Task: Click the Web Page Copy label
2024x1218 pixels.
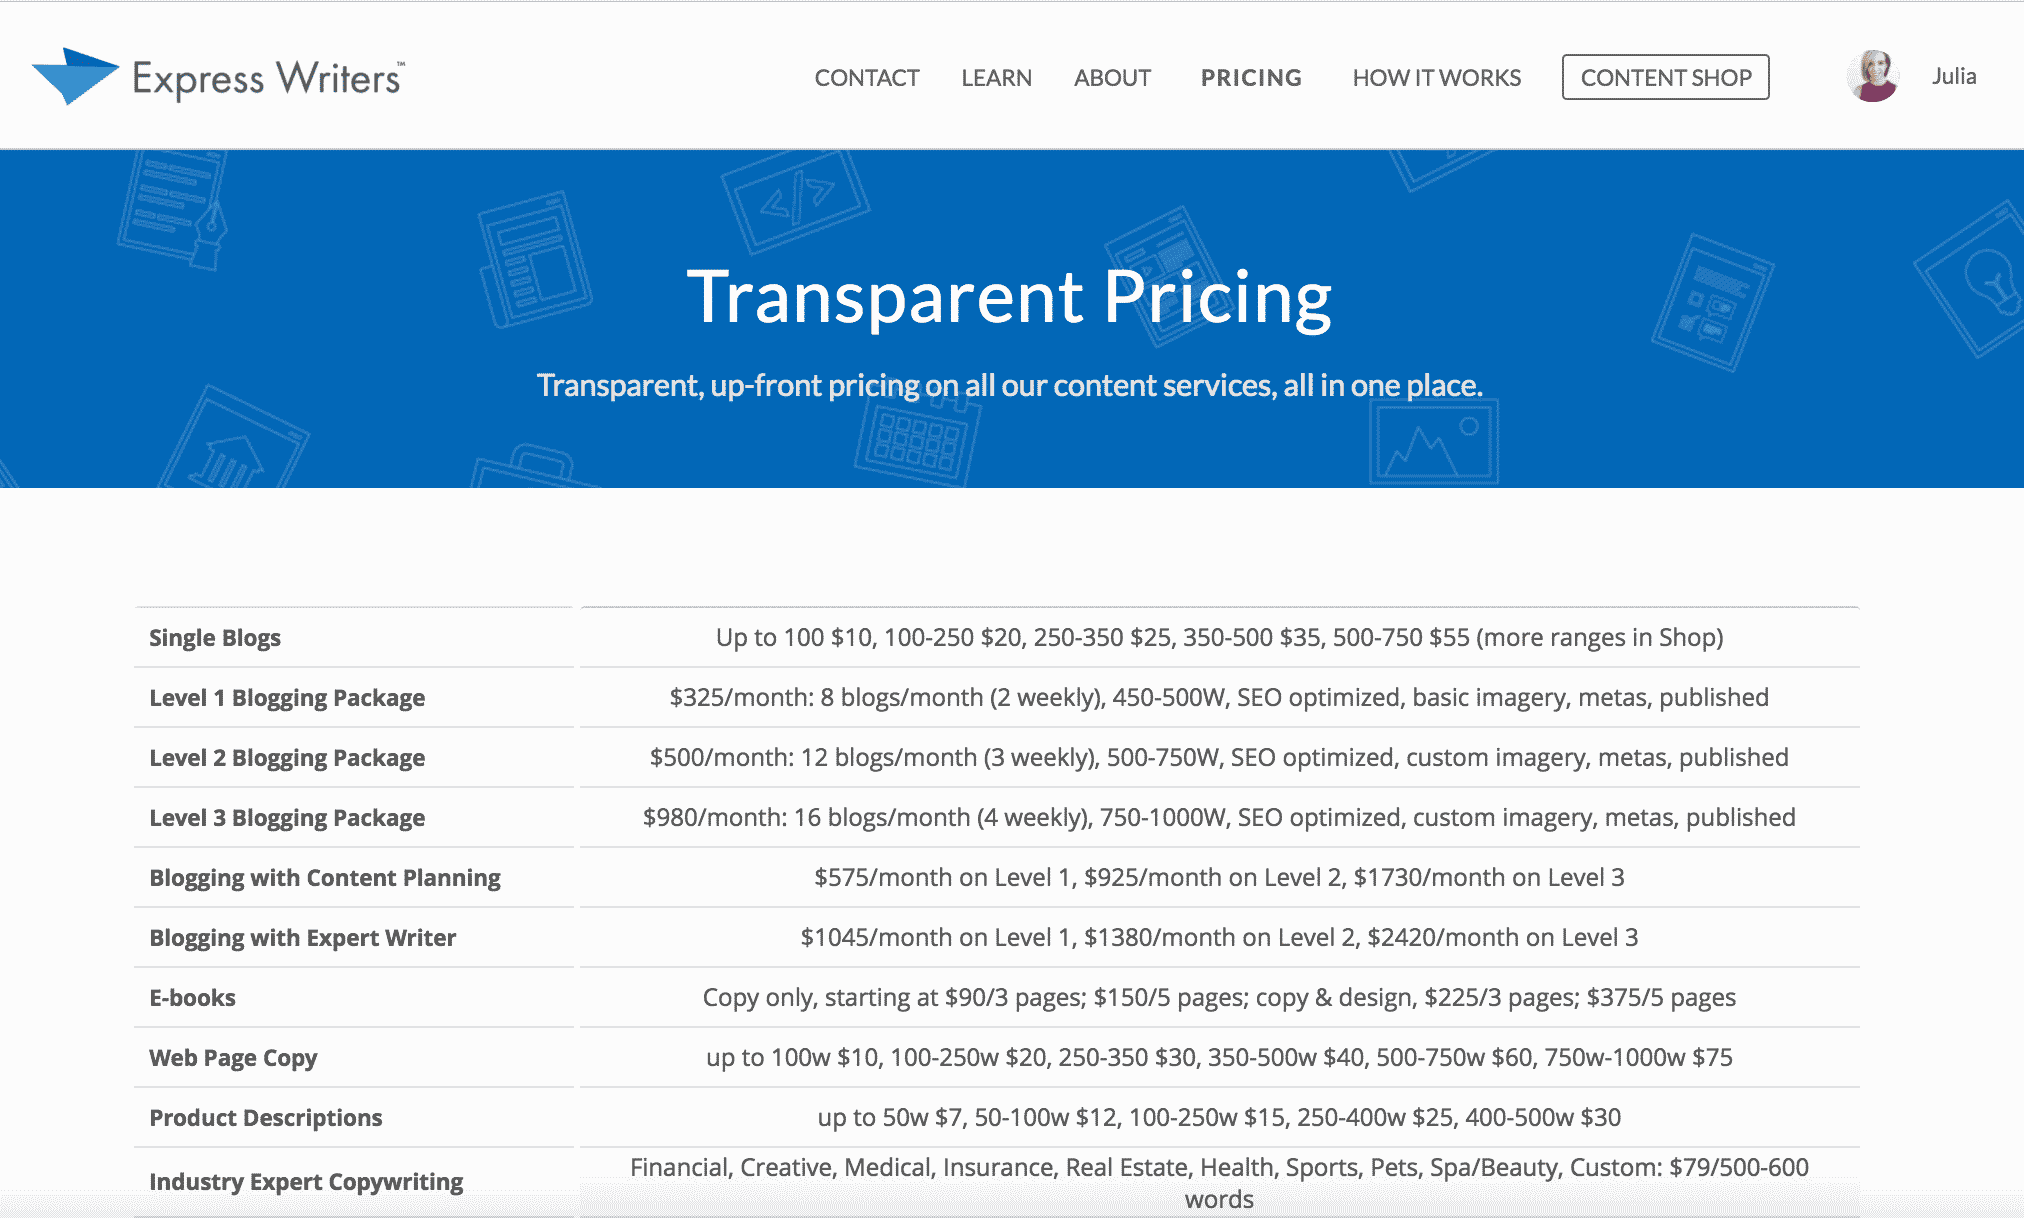Action: (x=233, y=1058)
